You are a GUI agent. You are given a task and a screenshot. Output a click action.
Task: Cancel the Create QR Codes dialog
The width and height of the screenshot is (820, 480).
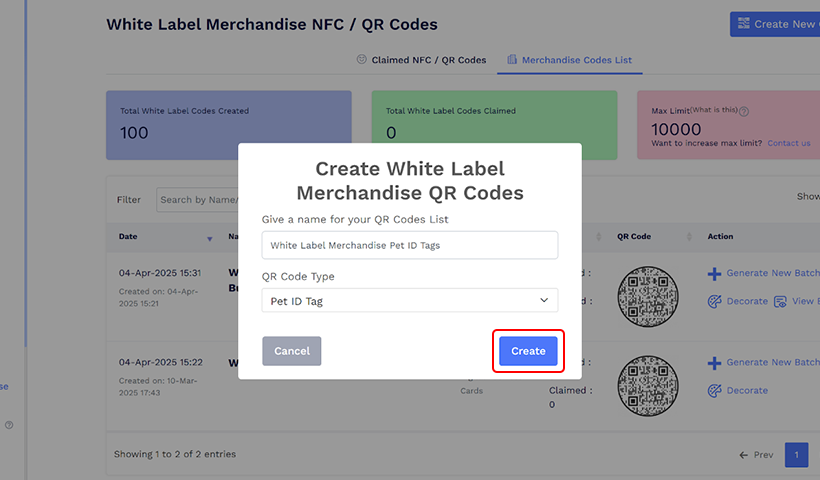coord(291,351)
